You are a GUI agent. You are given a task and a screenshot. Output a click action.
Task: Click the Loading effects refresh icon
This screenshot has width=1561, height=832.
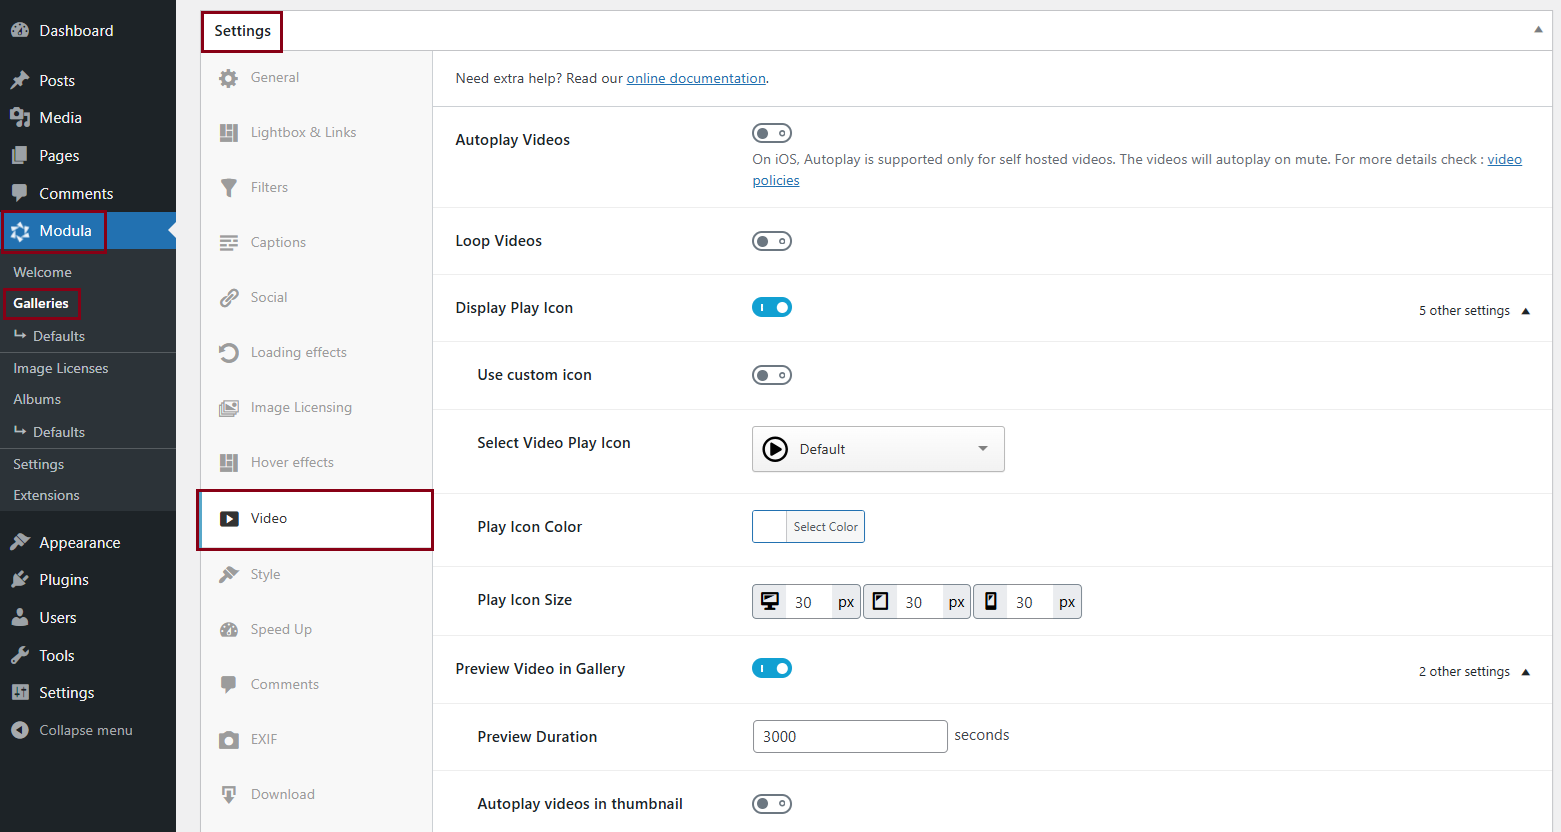(229, 353)
